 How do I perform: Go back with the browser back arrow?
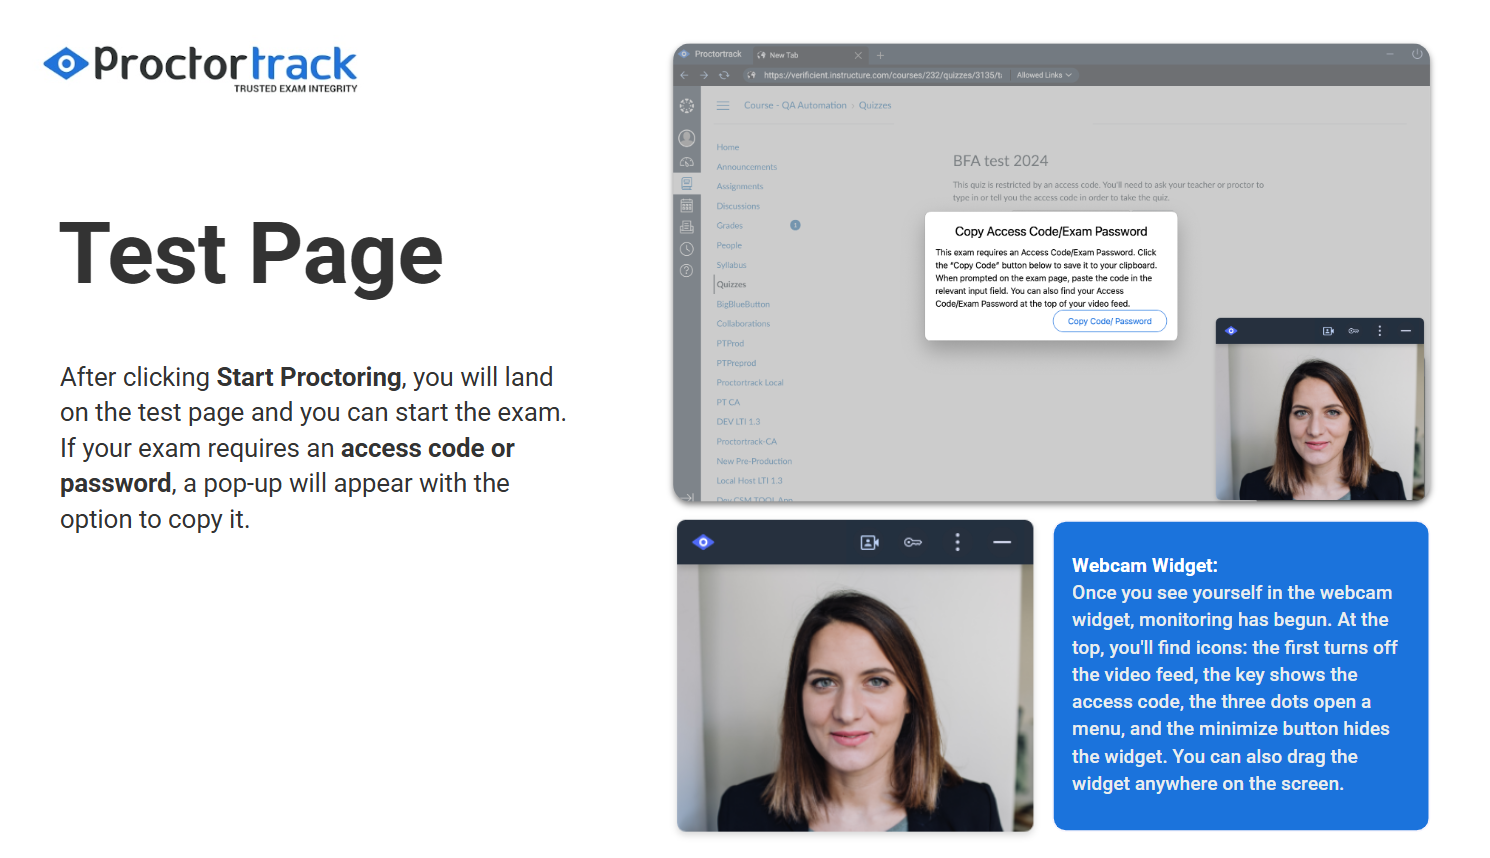pos(685,75)
